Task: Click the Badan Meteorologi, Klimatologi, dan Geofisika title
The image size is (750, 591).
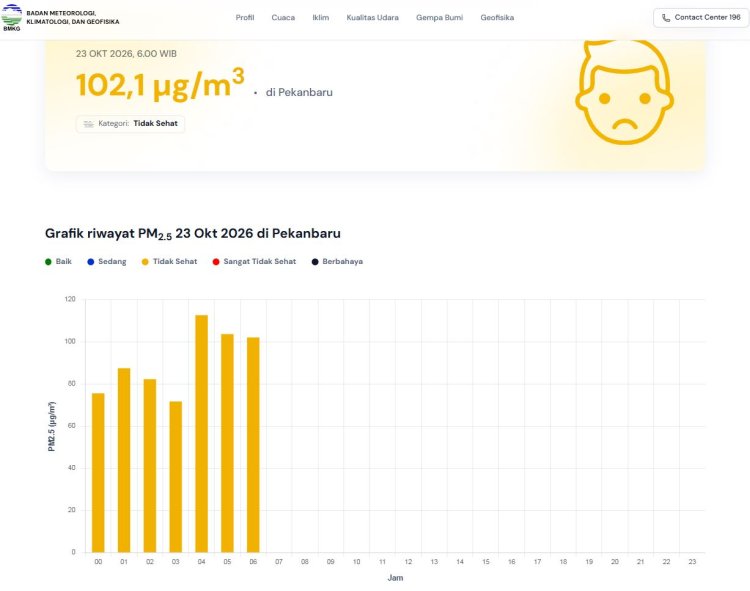Action: coord(73,17)
